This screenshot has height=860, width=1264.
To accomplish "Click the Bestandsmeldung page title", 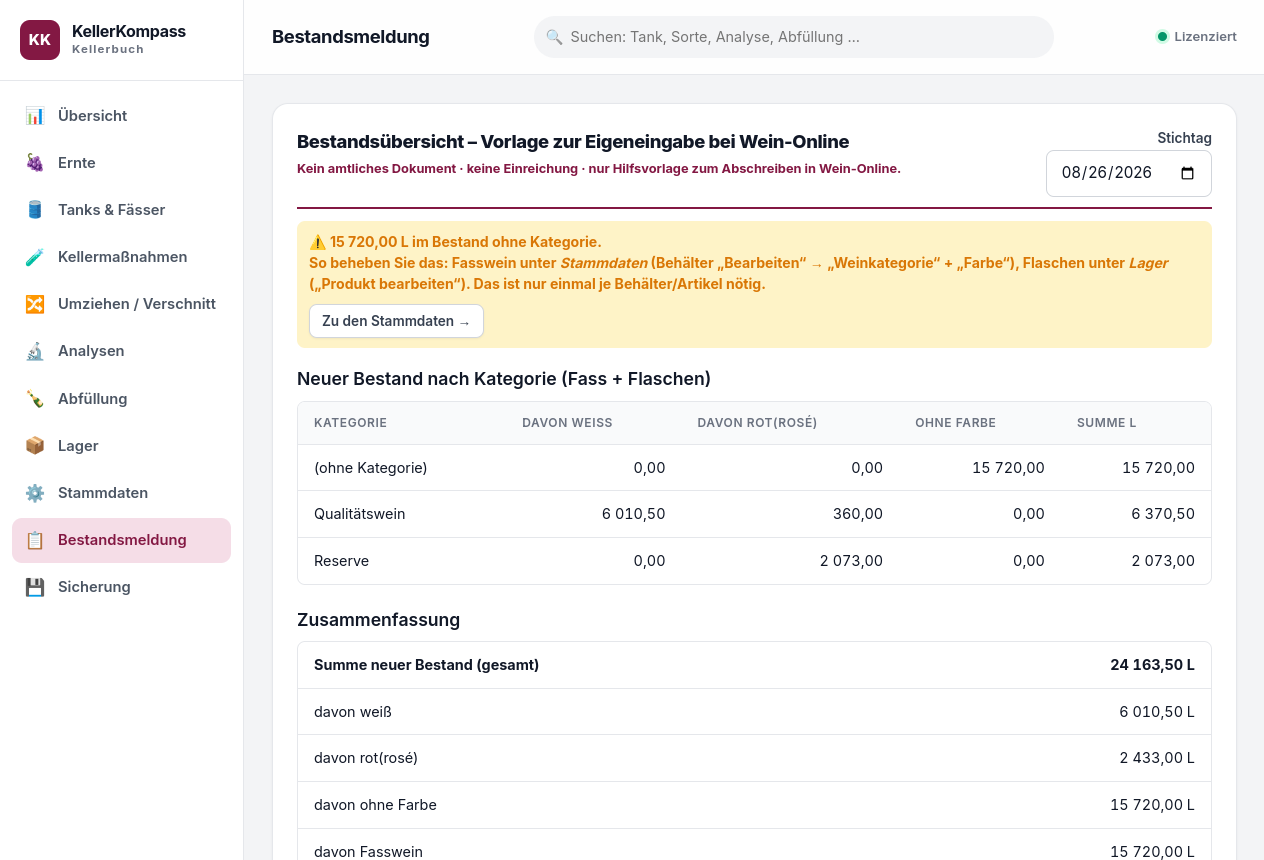I will (351, 37).
